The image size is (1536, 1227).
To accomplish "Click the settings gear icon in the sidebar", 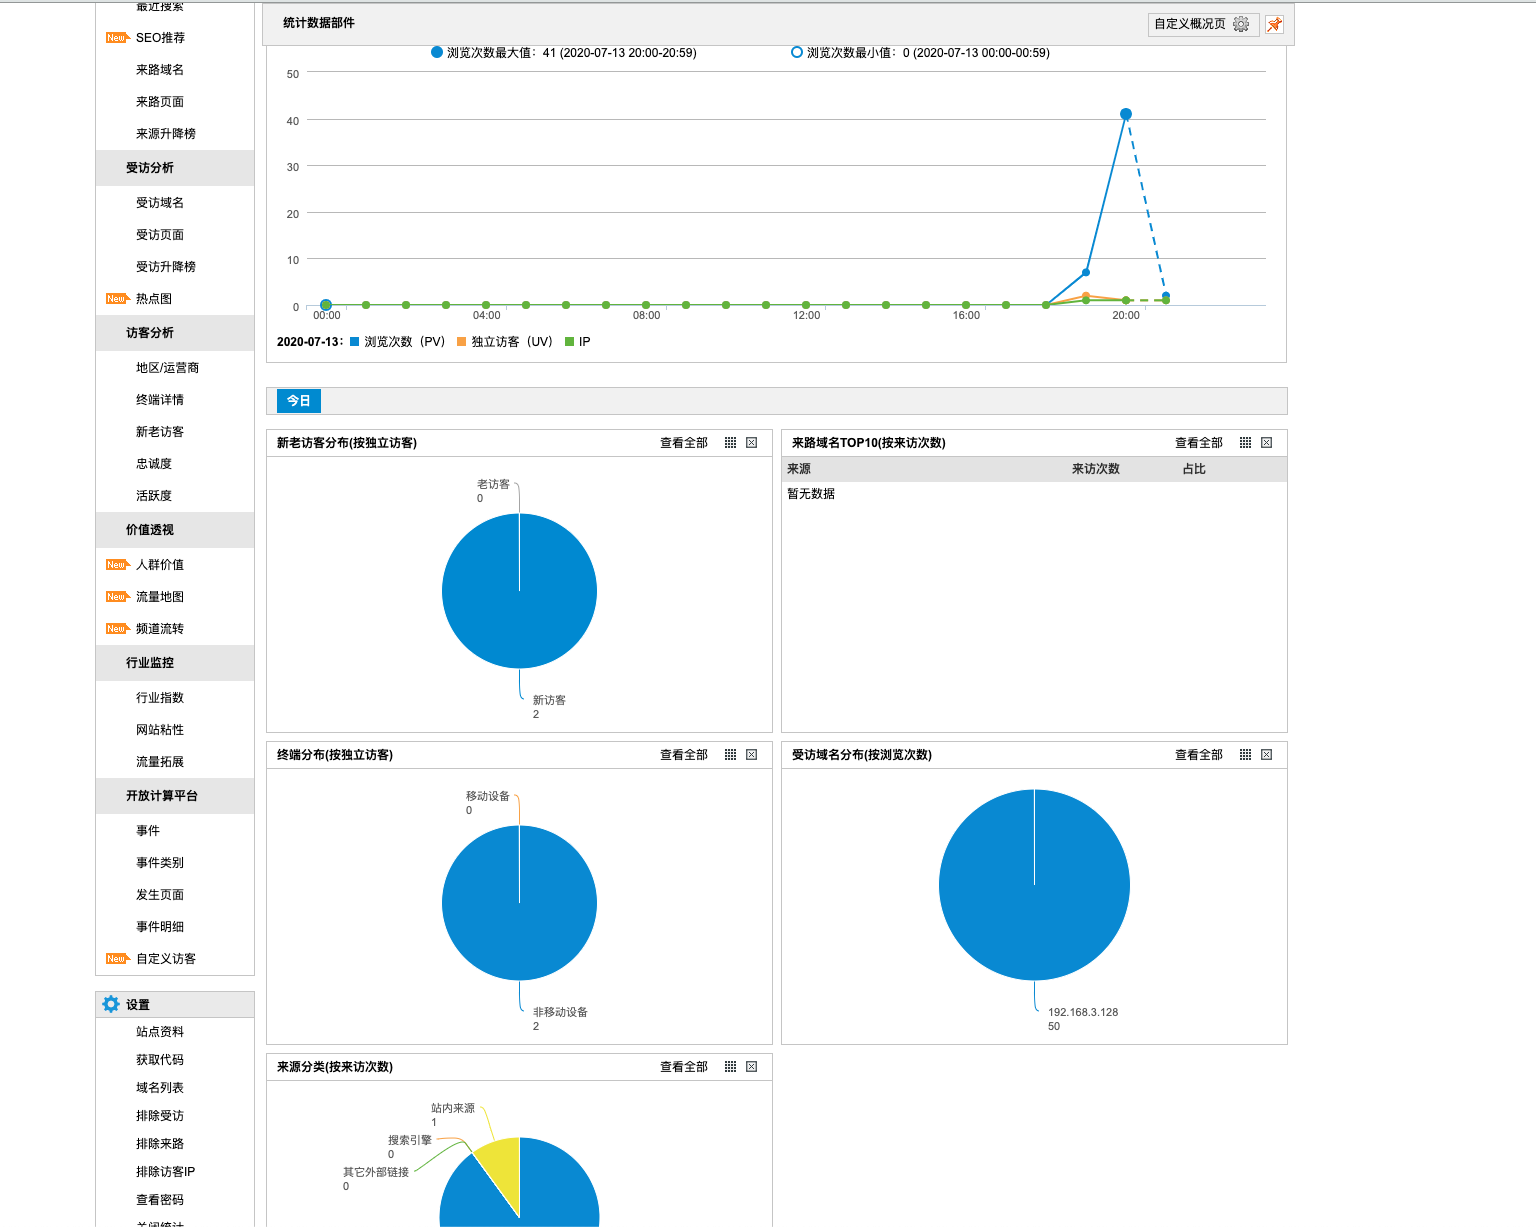I will [111, 1004].
